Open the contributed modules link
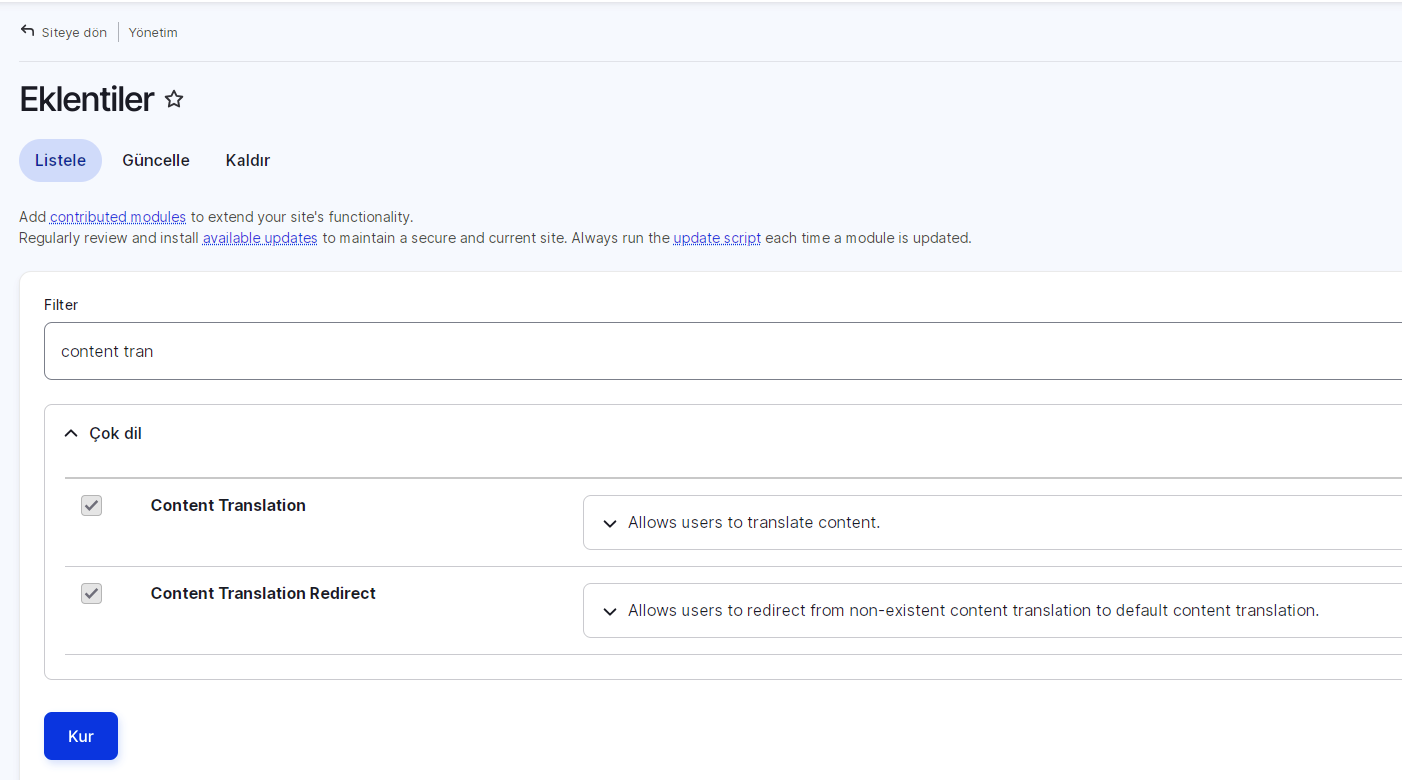Viewport: 1402px width, 780px height. tap(118, 217)
